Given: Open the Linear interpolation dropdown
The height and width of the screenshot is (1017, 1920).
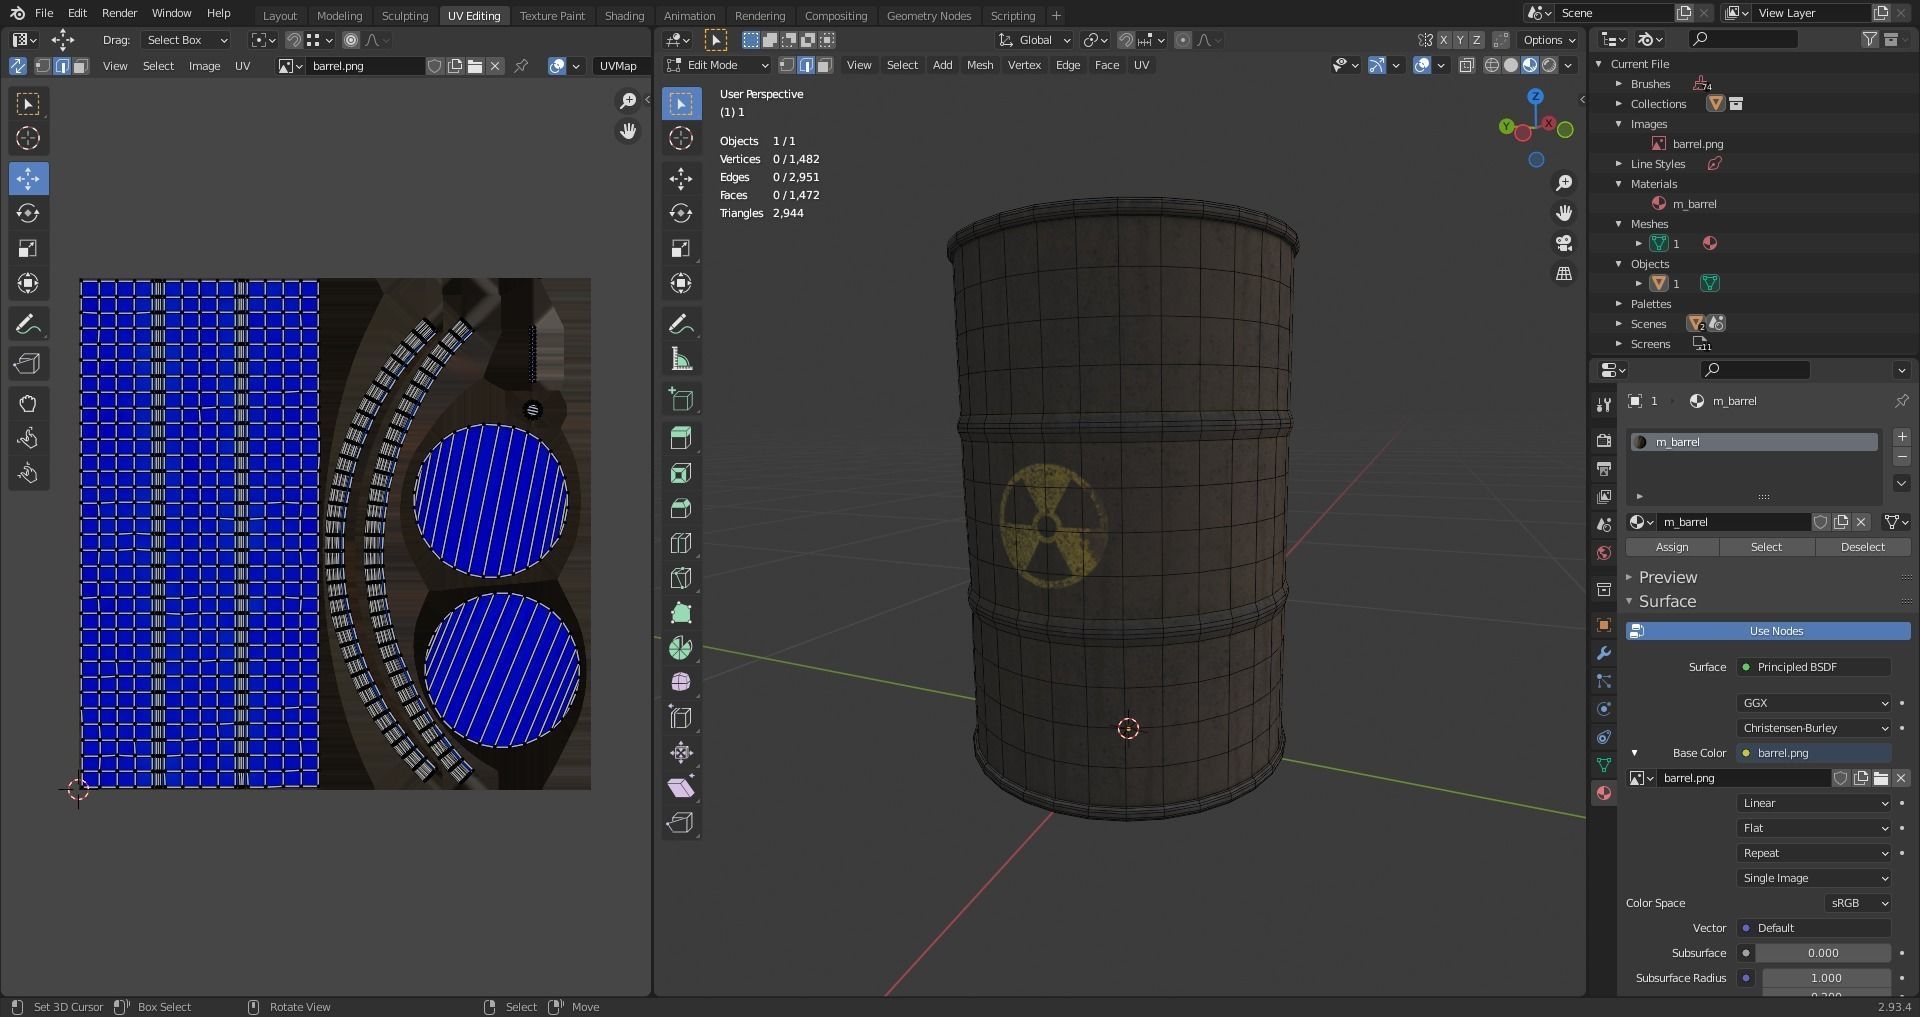Looking at the screenshot, I should pyautogui.click(x=1814, y=803).
